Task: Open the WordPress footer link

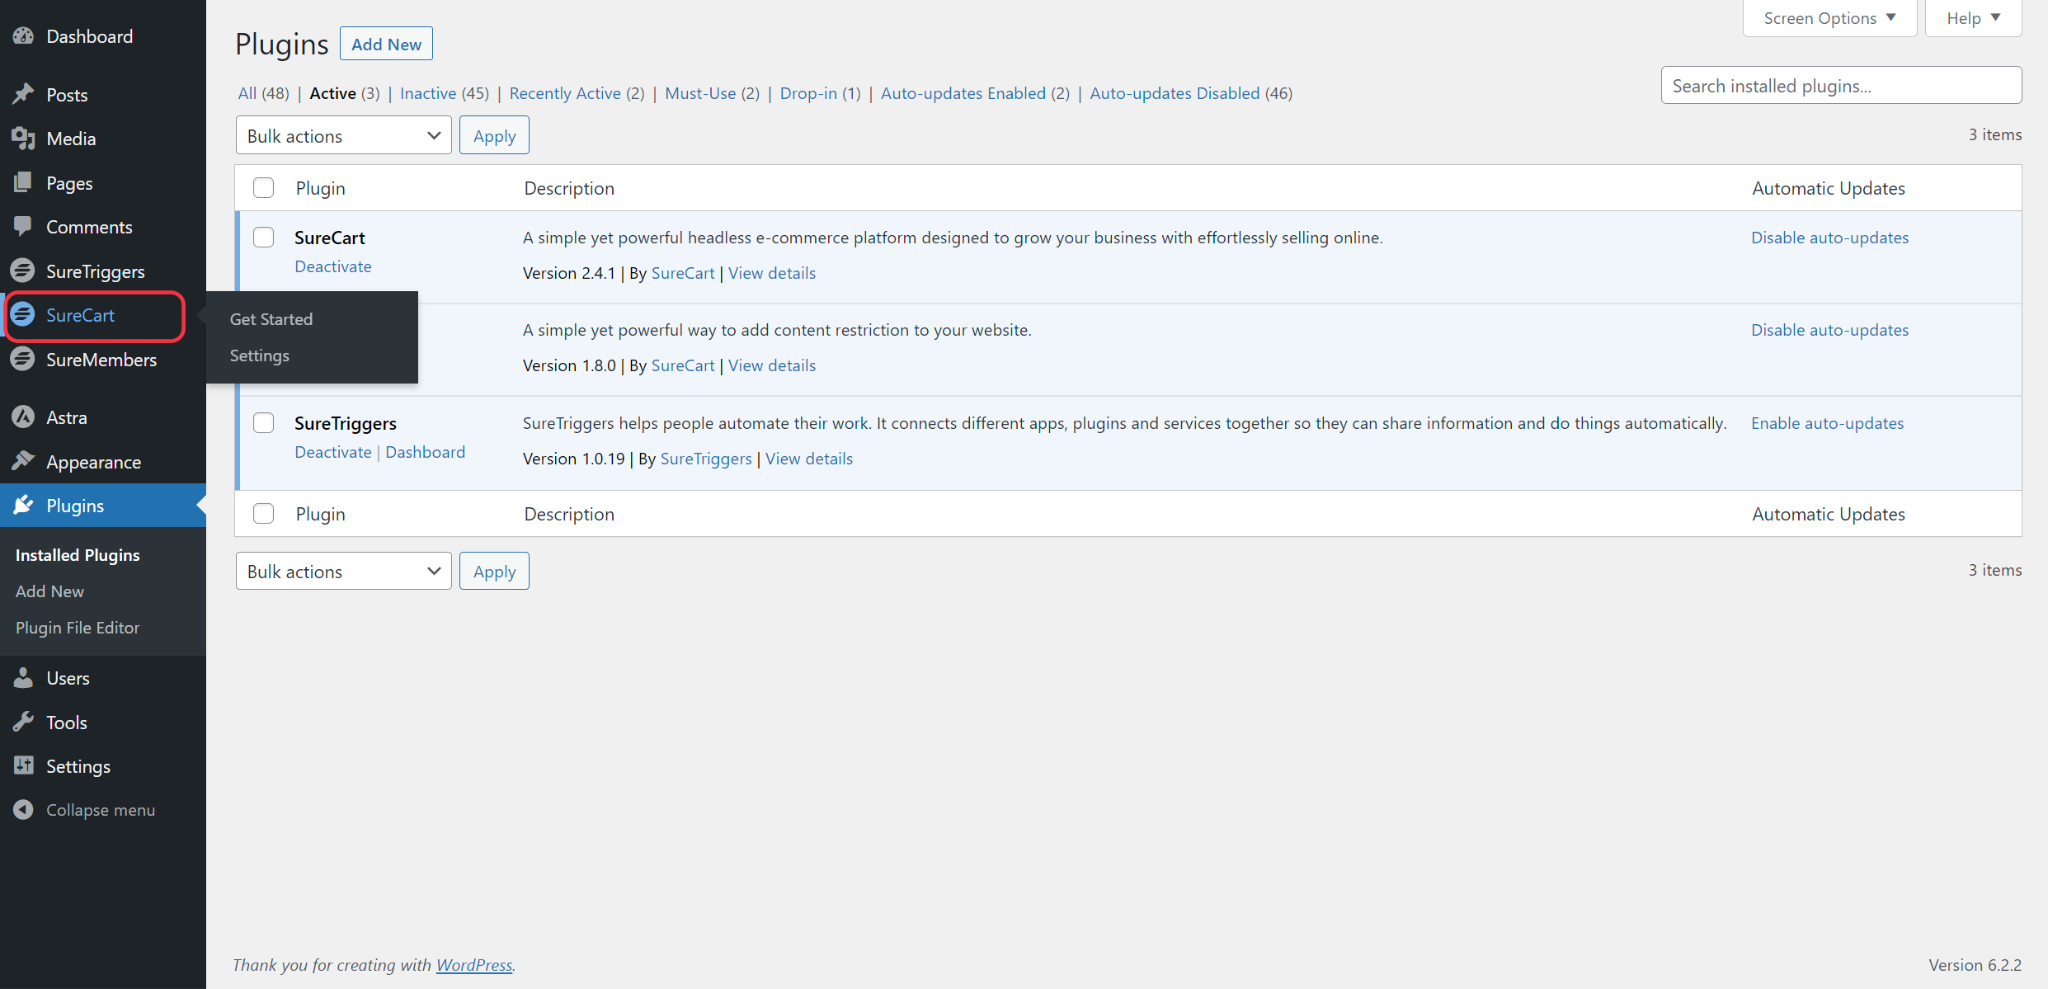Action: [x=474, y=965]
